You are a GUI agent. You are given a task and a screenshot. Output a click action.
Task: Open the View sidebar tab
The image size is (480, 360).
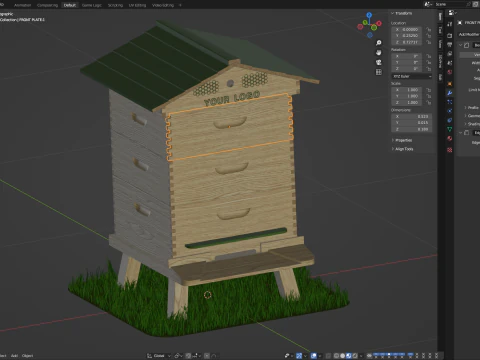tap(440, 44)
